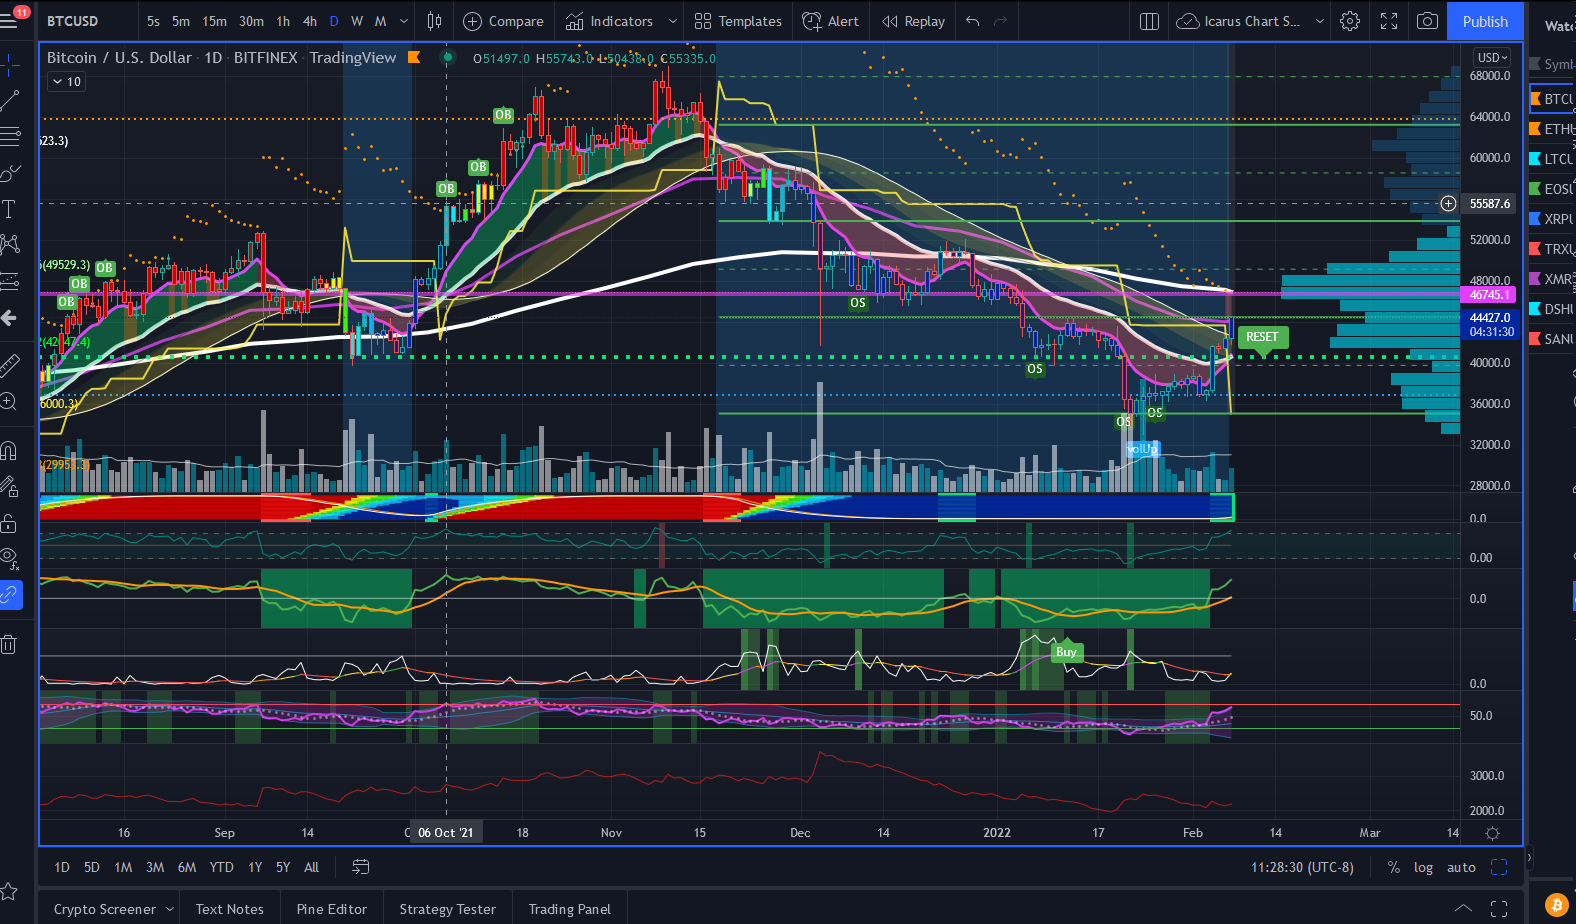Select the trend line drawing tool

10,100
